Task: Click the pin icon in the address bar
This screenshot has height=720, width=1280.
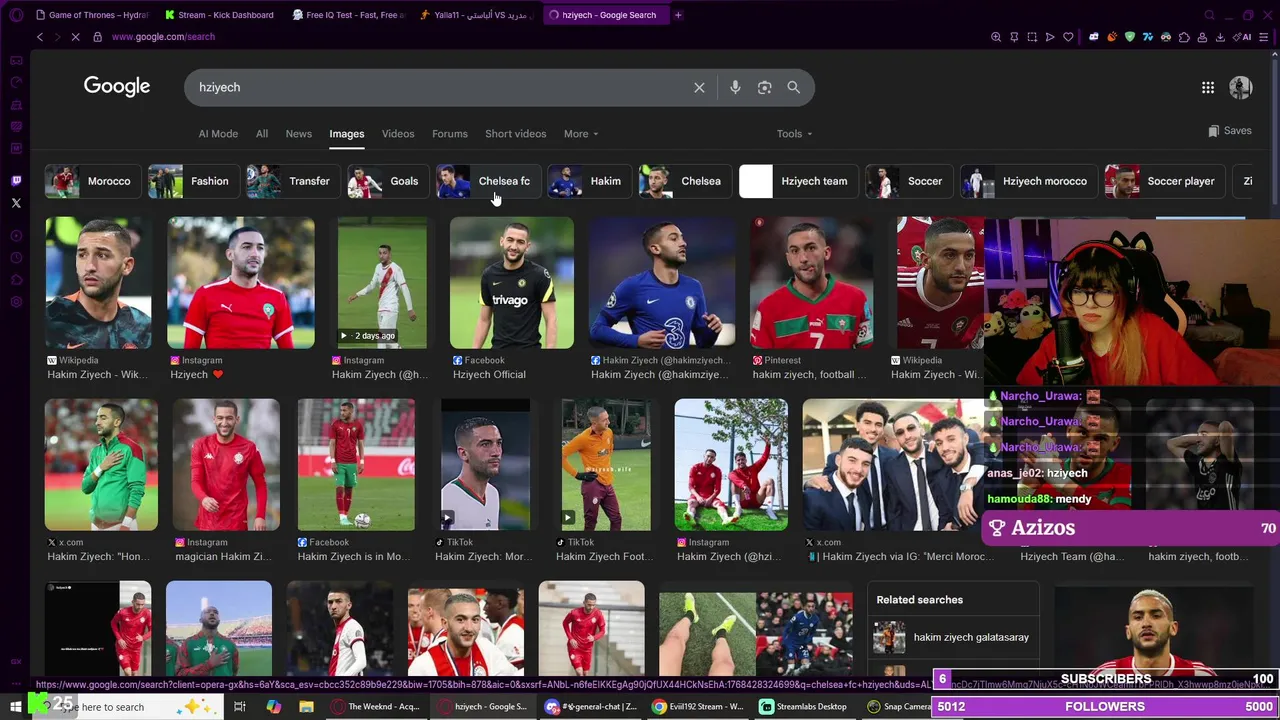Action: pos(1014,37)
